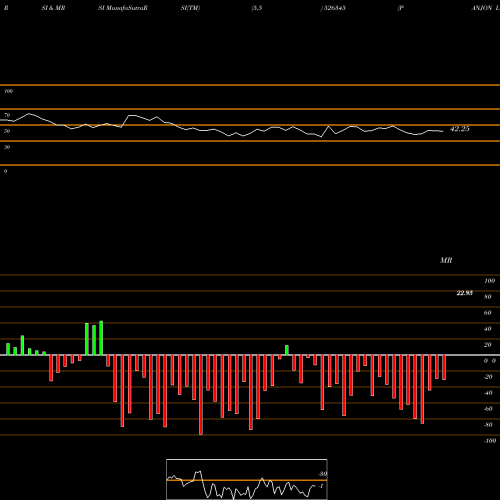Click the SI(TM) header label

pos(190,8)
